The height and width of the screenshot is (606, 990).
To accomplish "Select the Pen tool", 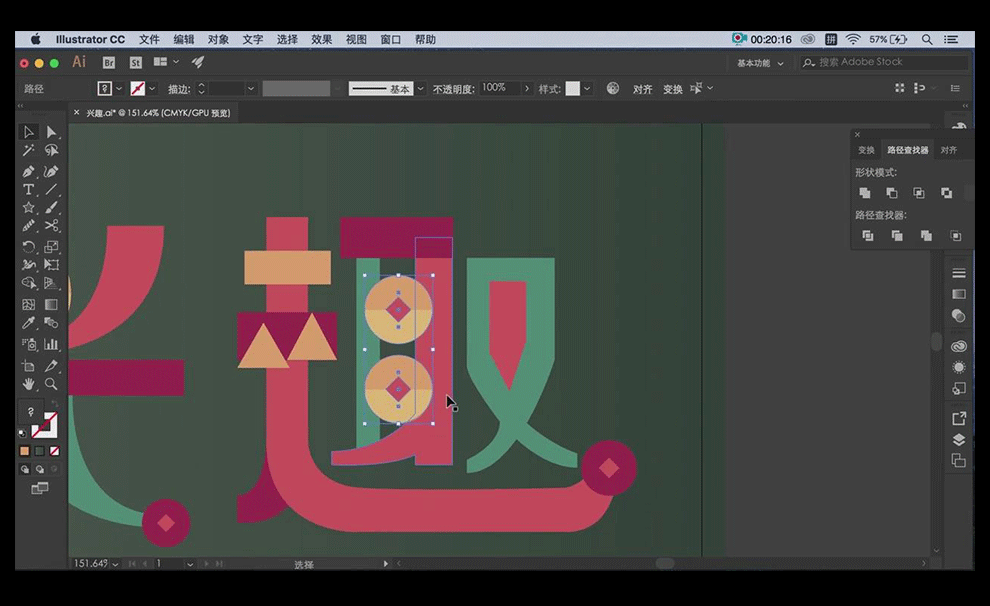I will [28, 171].
